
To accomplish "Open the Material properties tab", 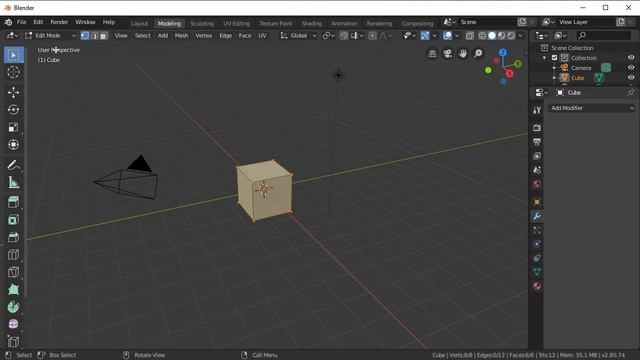I will click(x=537, y=286).
